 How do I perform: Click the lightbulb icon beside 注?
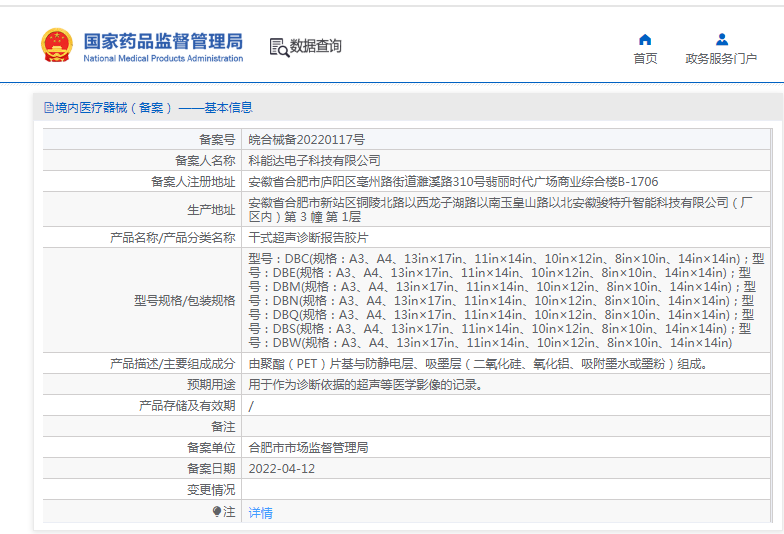coord(216,512)
